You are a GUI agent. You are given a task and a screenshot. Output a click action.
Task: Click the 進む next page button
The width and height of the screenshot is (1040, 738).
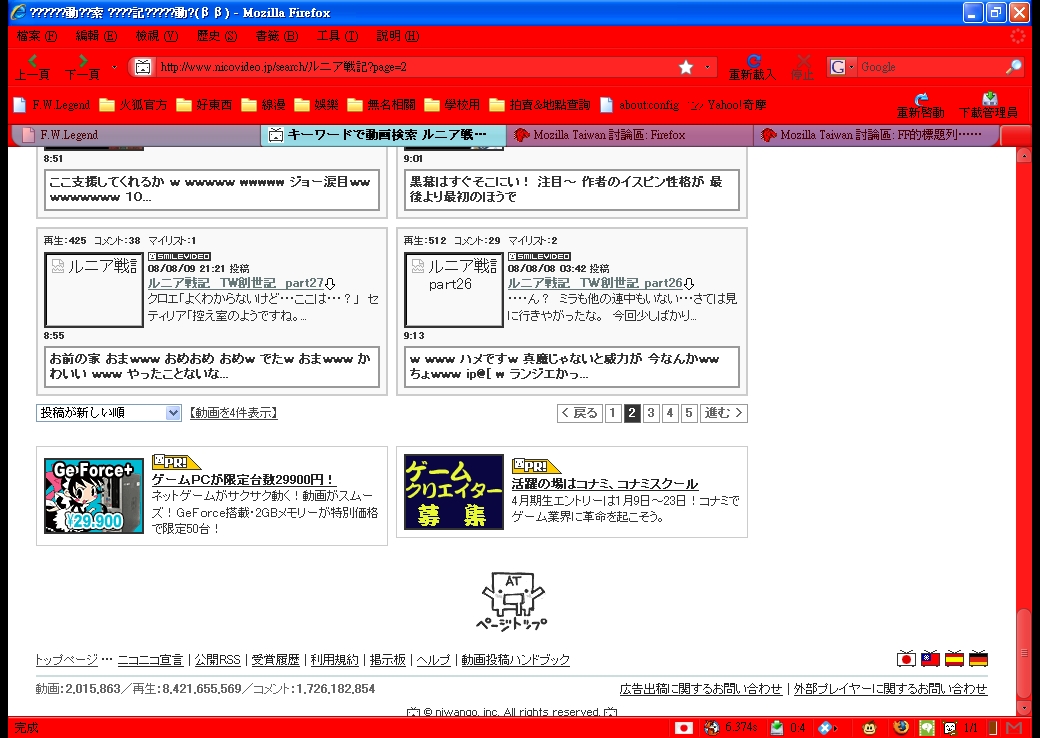tap(723, 413)
